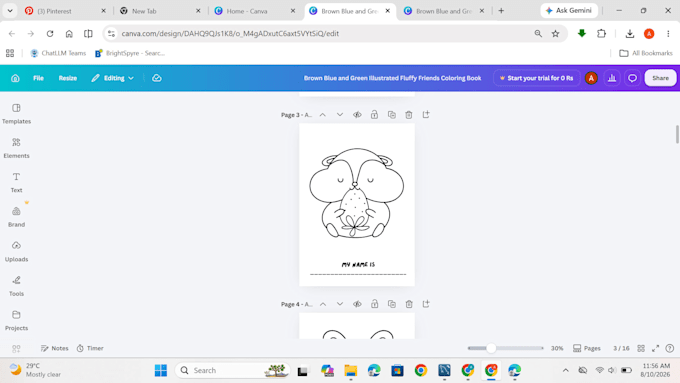Expand the Editing mode dropdown
This screenshot has width=680, height=383.
pyautogui.click(x=113, y=78)
